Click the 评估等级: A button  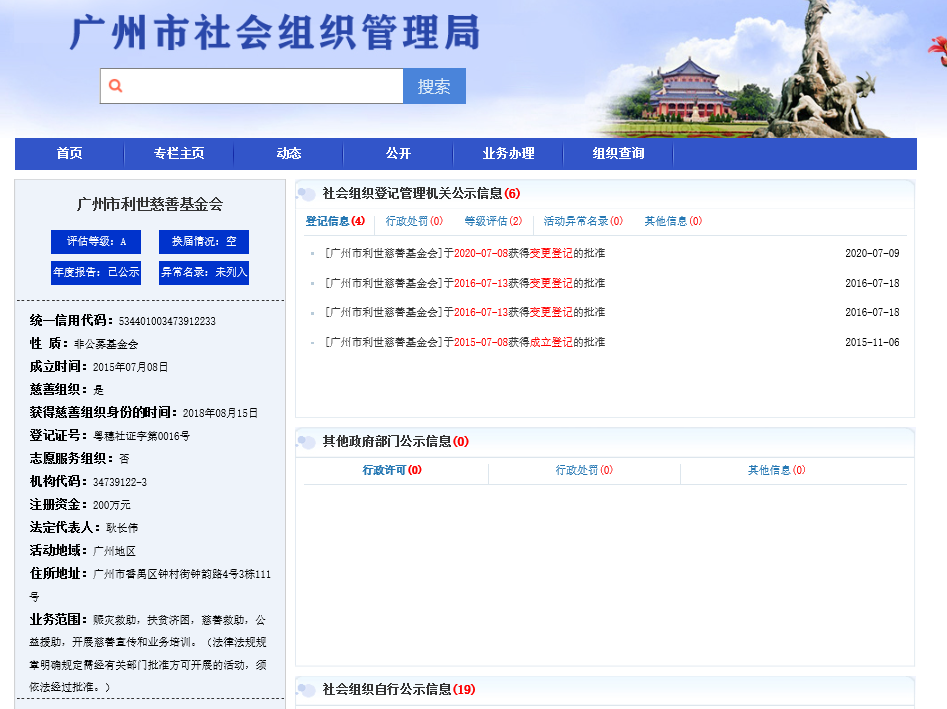coord(96,242)
